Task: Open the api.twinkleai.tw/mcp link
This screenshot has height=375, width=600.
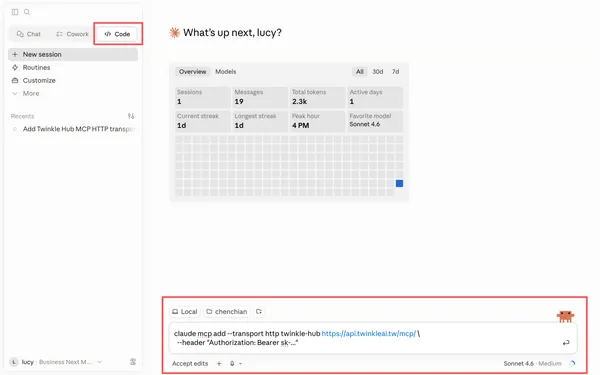Action: (368, 333)
